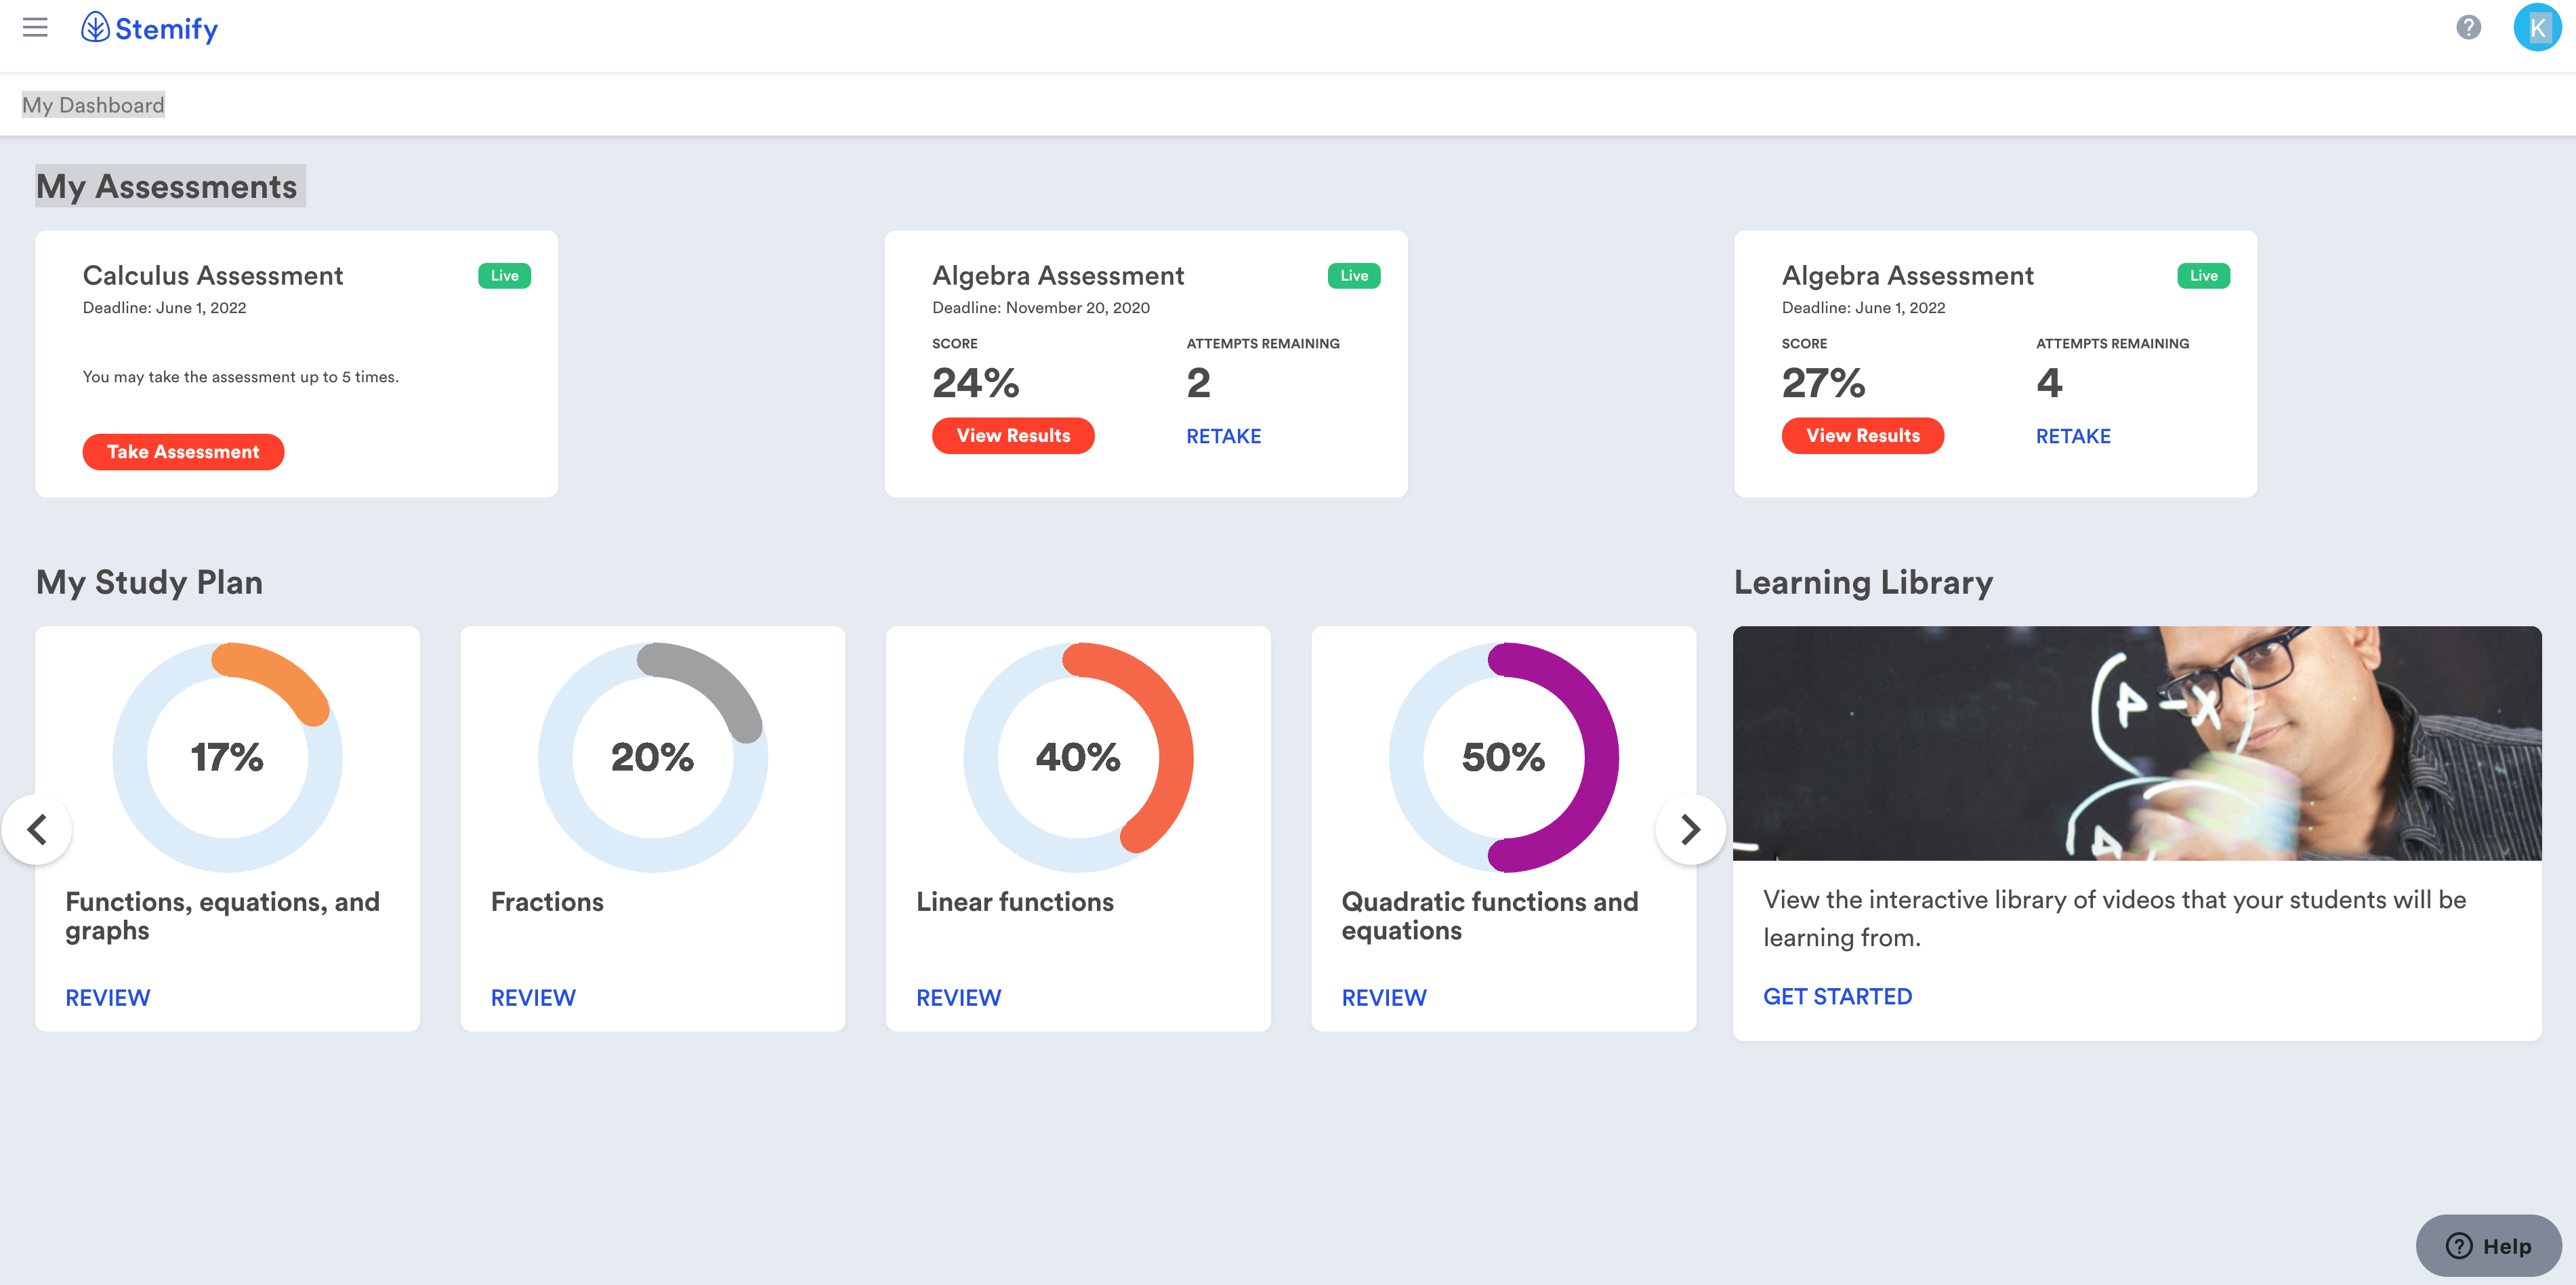Start the Calculus Assessment
This screenshot has width=2576, height=1285.
tap(183, 452)
